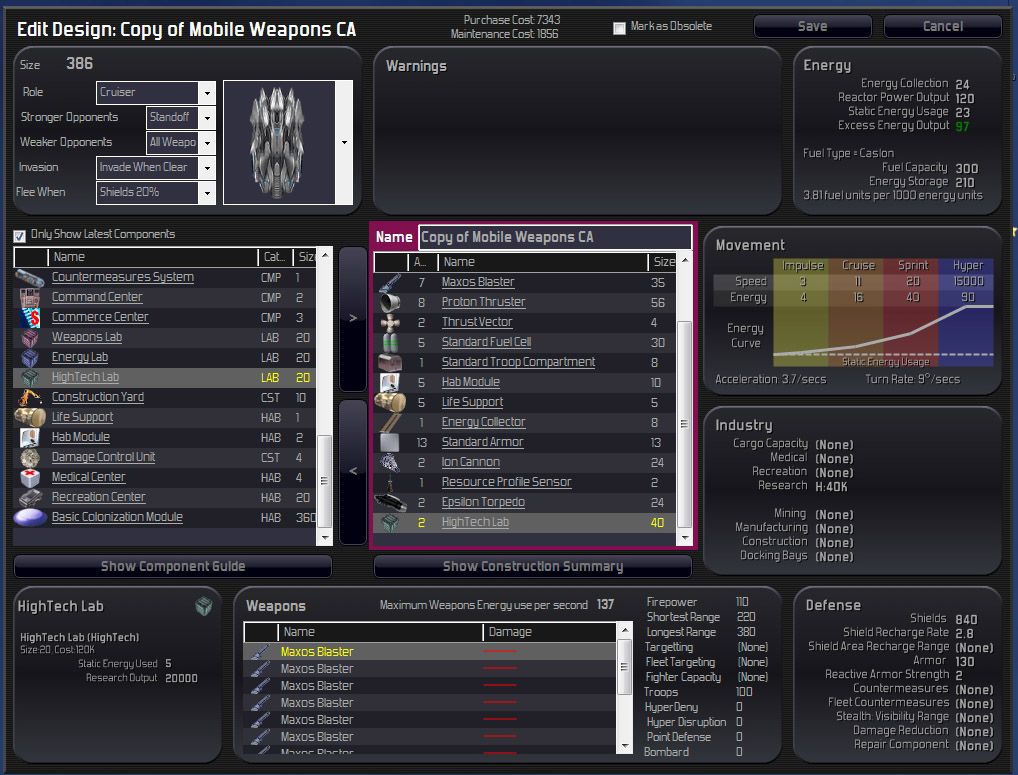Click the Basic Colonization Module icon

click(x=30, y=517)
